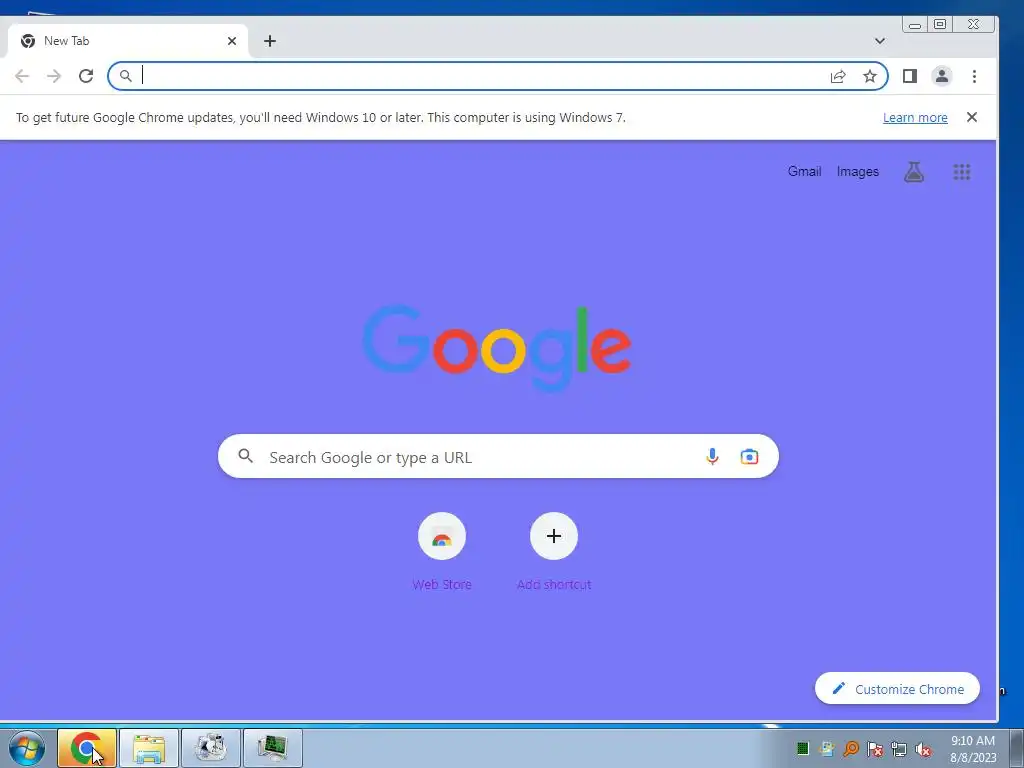Expand the tab search chevron
Screen dimensions: 1024x768
pos(880,41)
